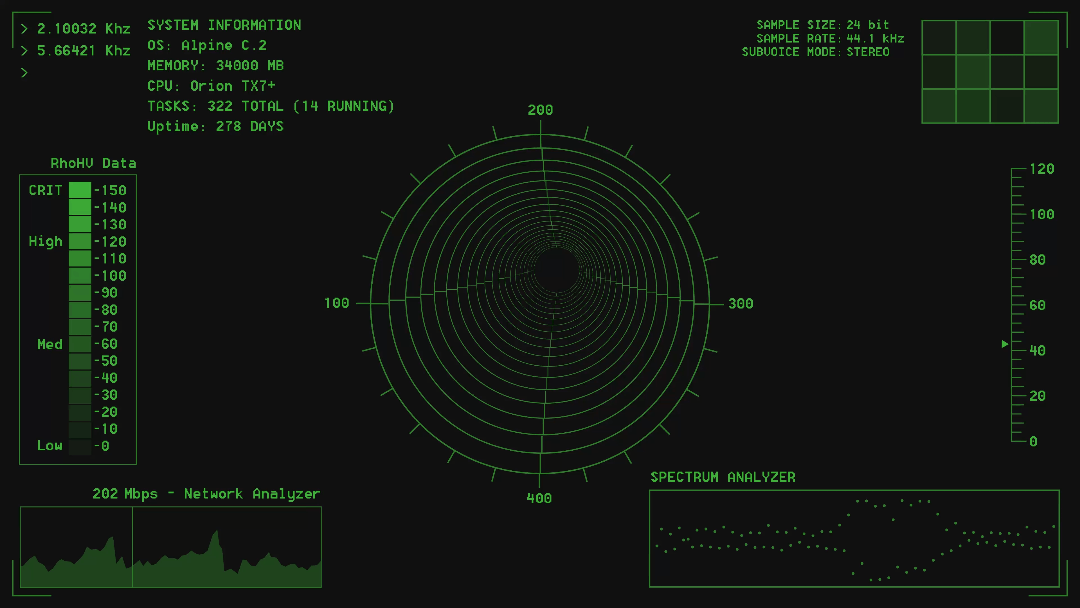The width and height of the screenshot is (1080, 608).
Task: Select the Low level label
Action: [x=50, y=445]
